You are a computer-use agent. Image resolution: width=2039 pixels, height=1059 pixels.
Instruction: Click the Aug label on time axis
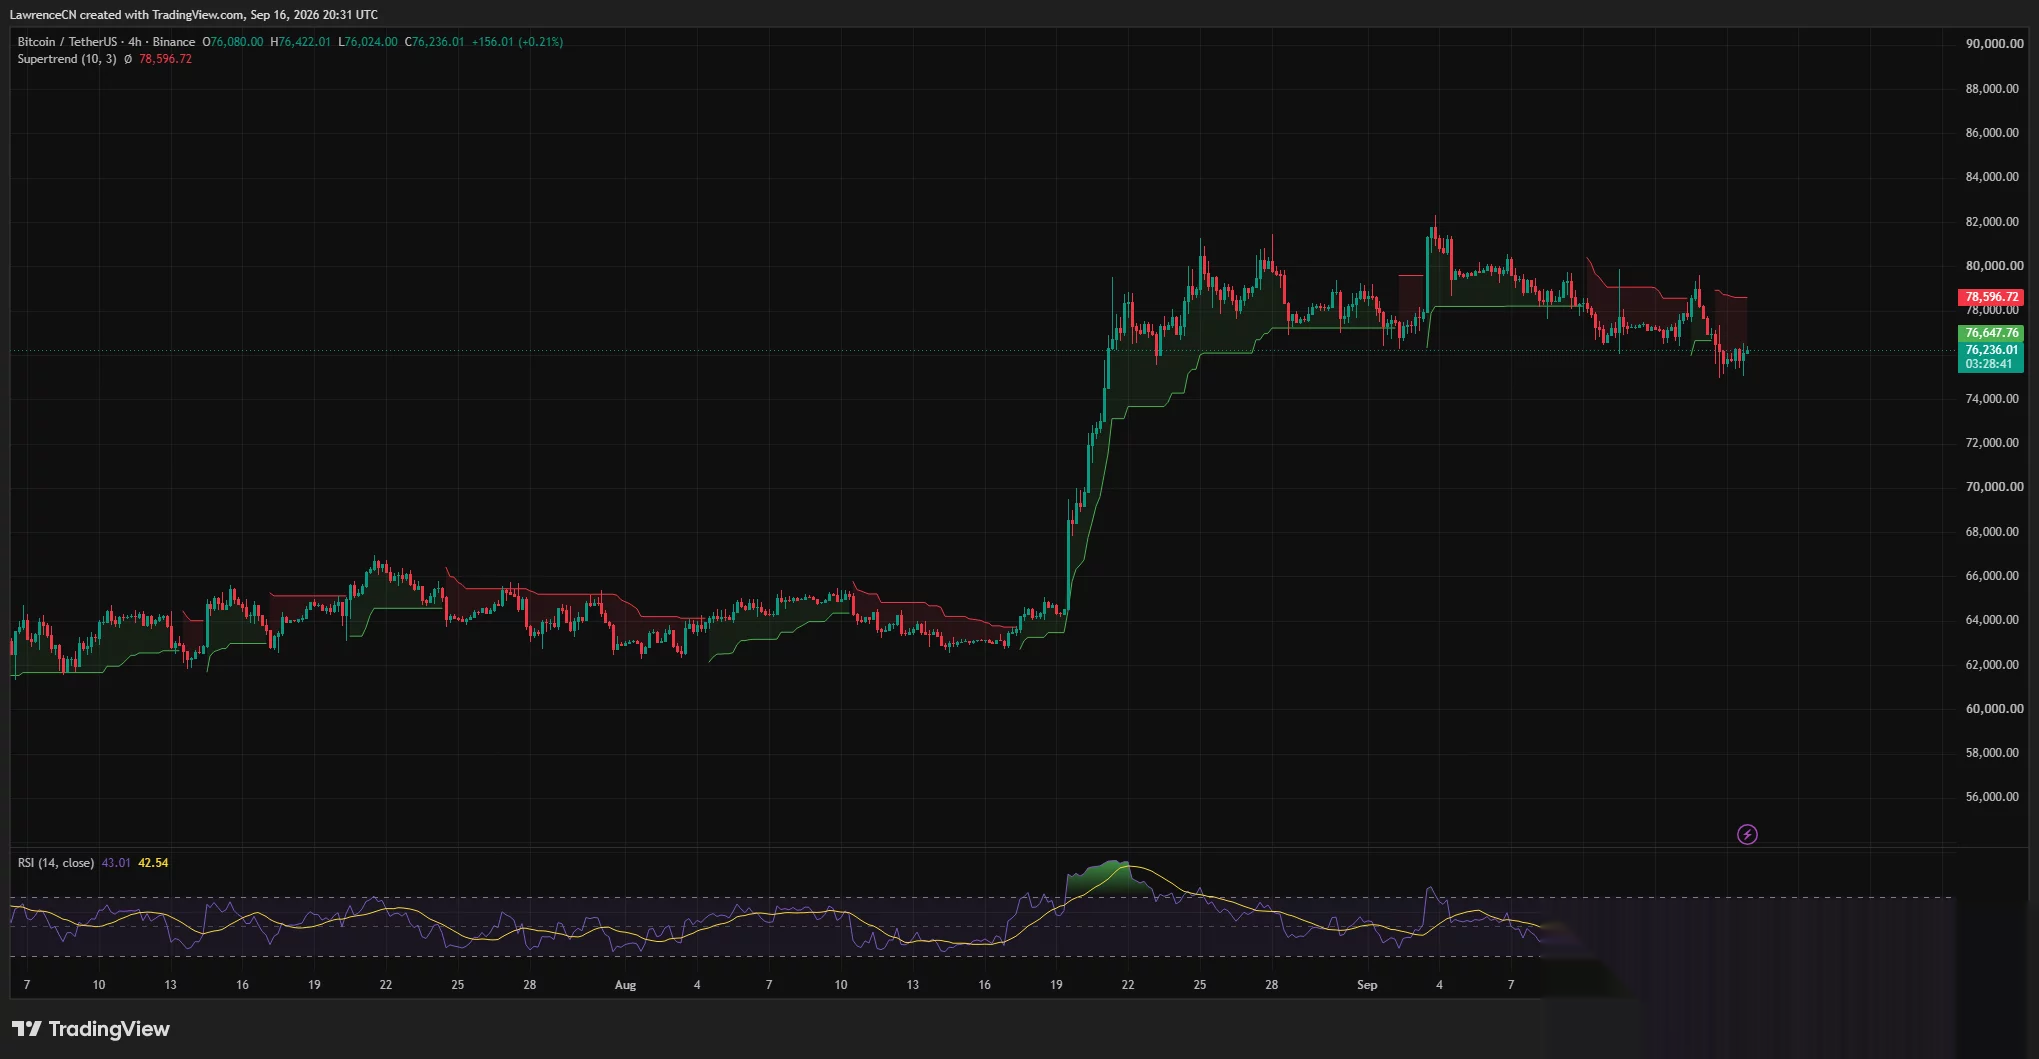point(625,985)
